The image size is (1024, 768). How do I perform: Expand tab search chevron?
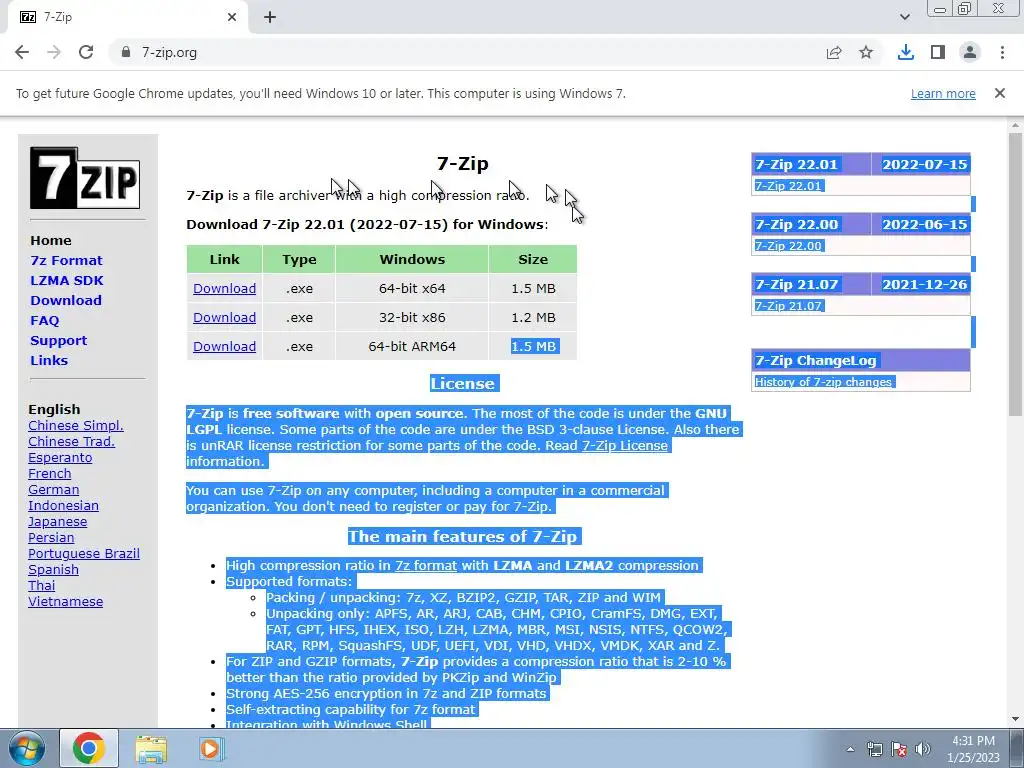pos(905,17)
